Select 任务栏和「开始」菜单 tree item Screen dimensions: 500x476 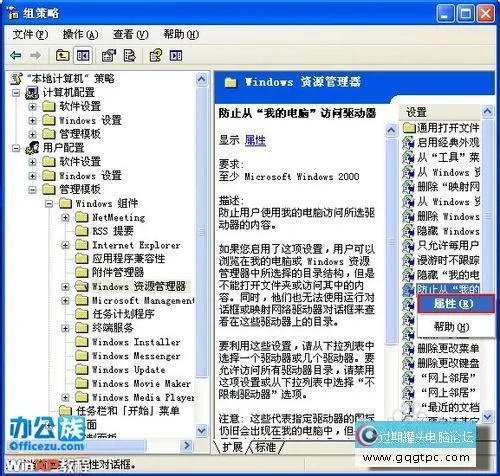click(128, 411)
